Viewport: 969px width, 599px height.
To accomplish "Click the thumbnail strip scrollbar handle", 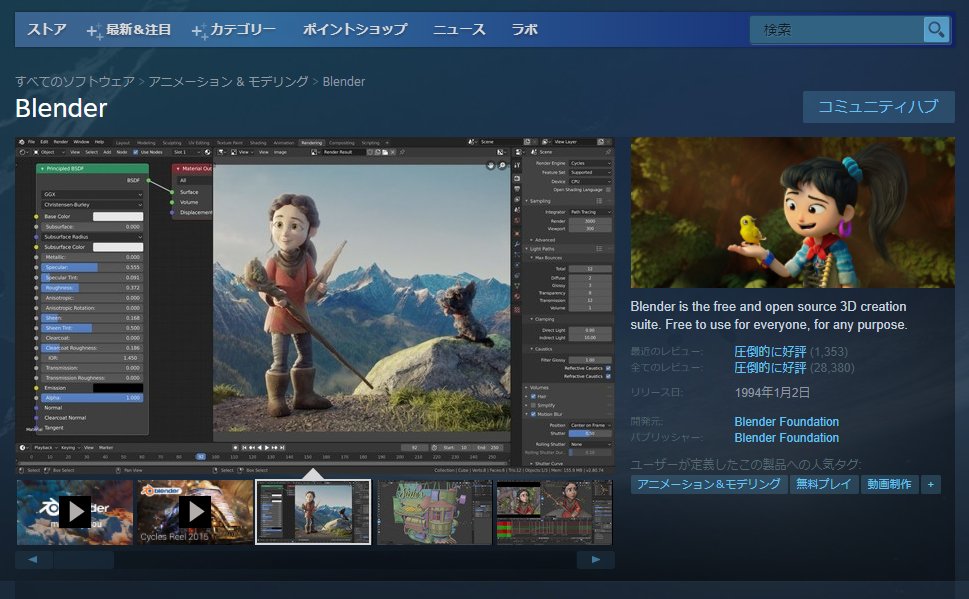I will click(83, 559).
